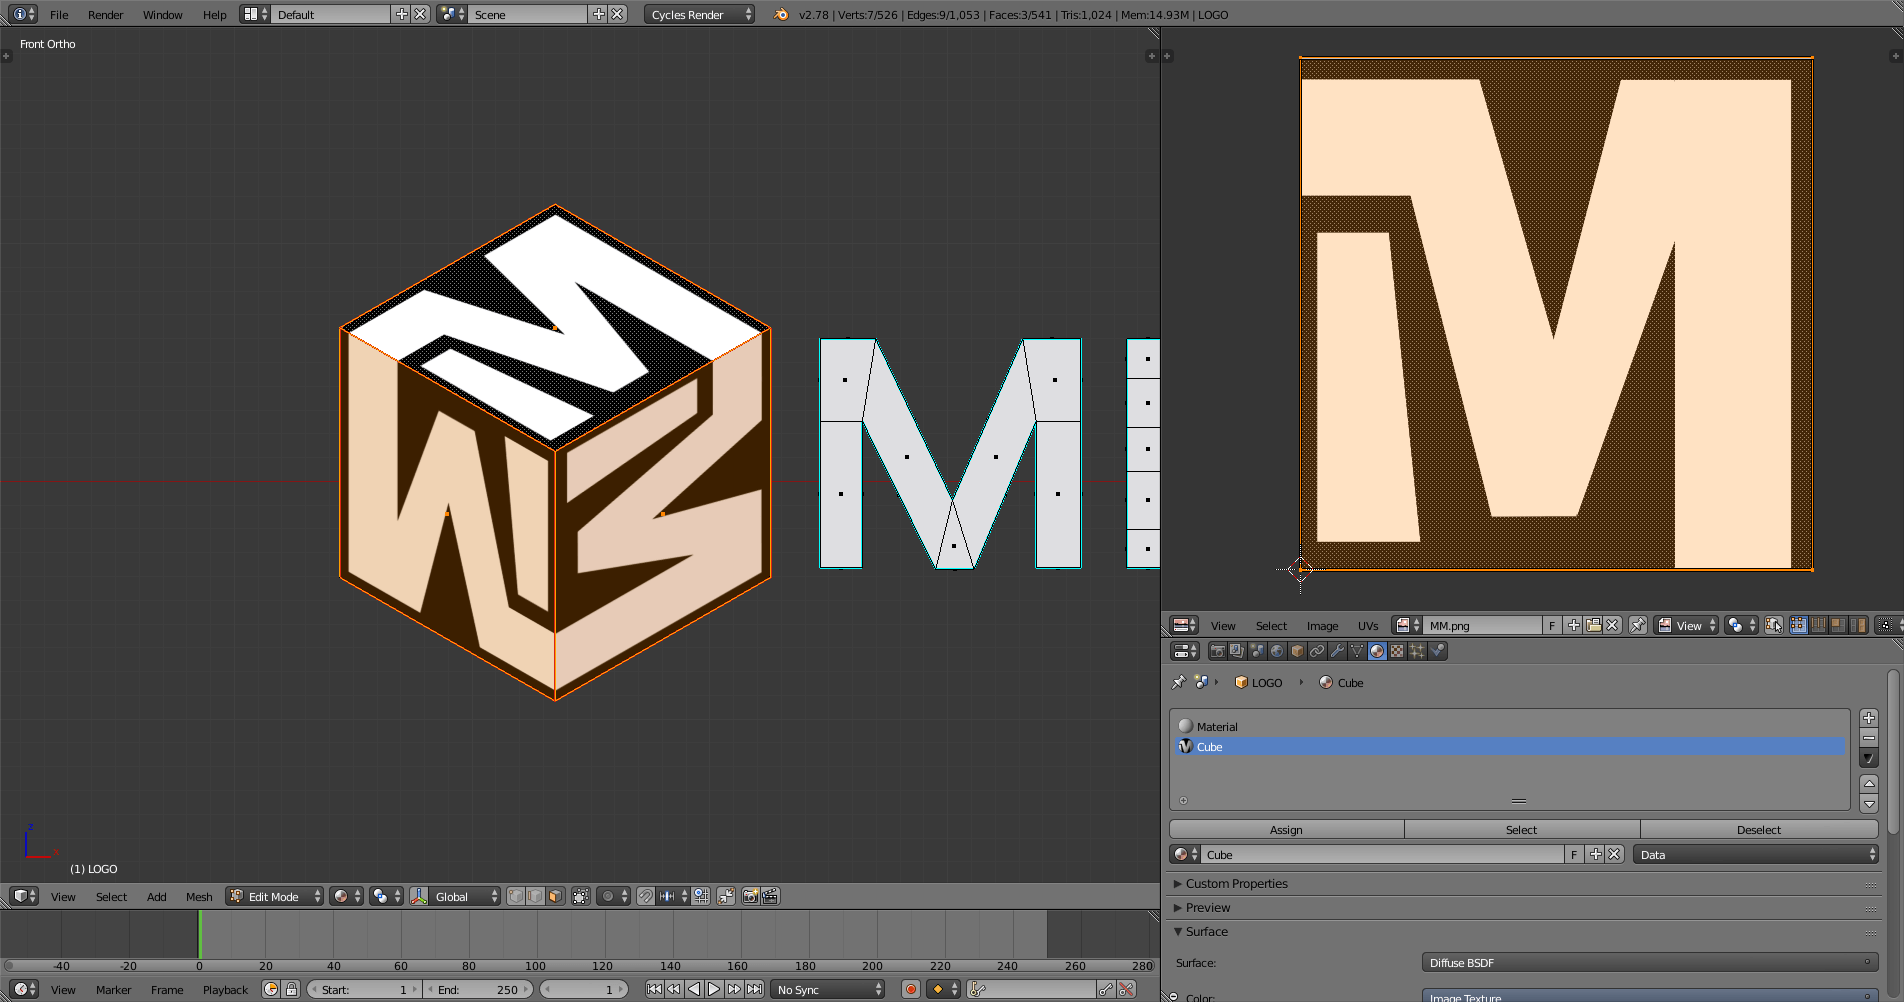Select face select mode cube icon

click(555, 896)
